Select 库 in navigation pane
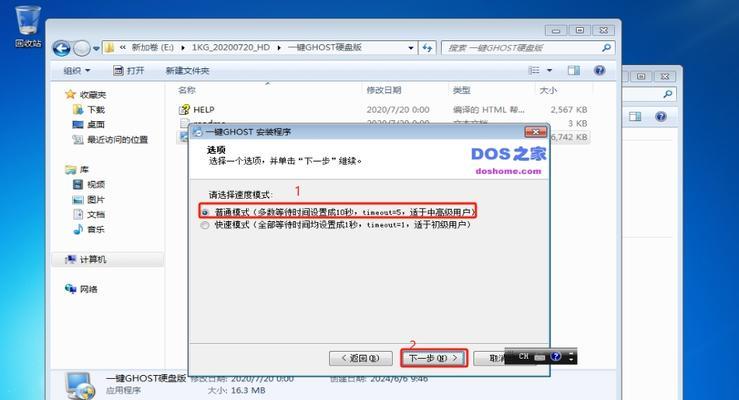This screenshot has height=400, width=739. click(x=77, y=169)
